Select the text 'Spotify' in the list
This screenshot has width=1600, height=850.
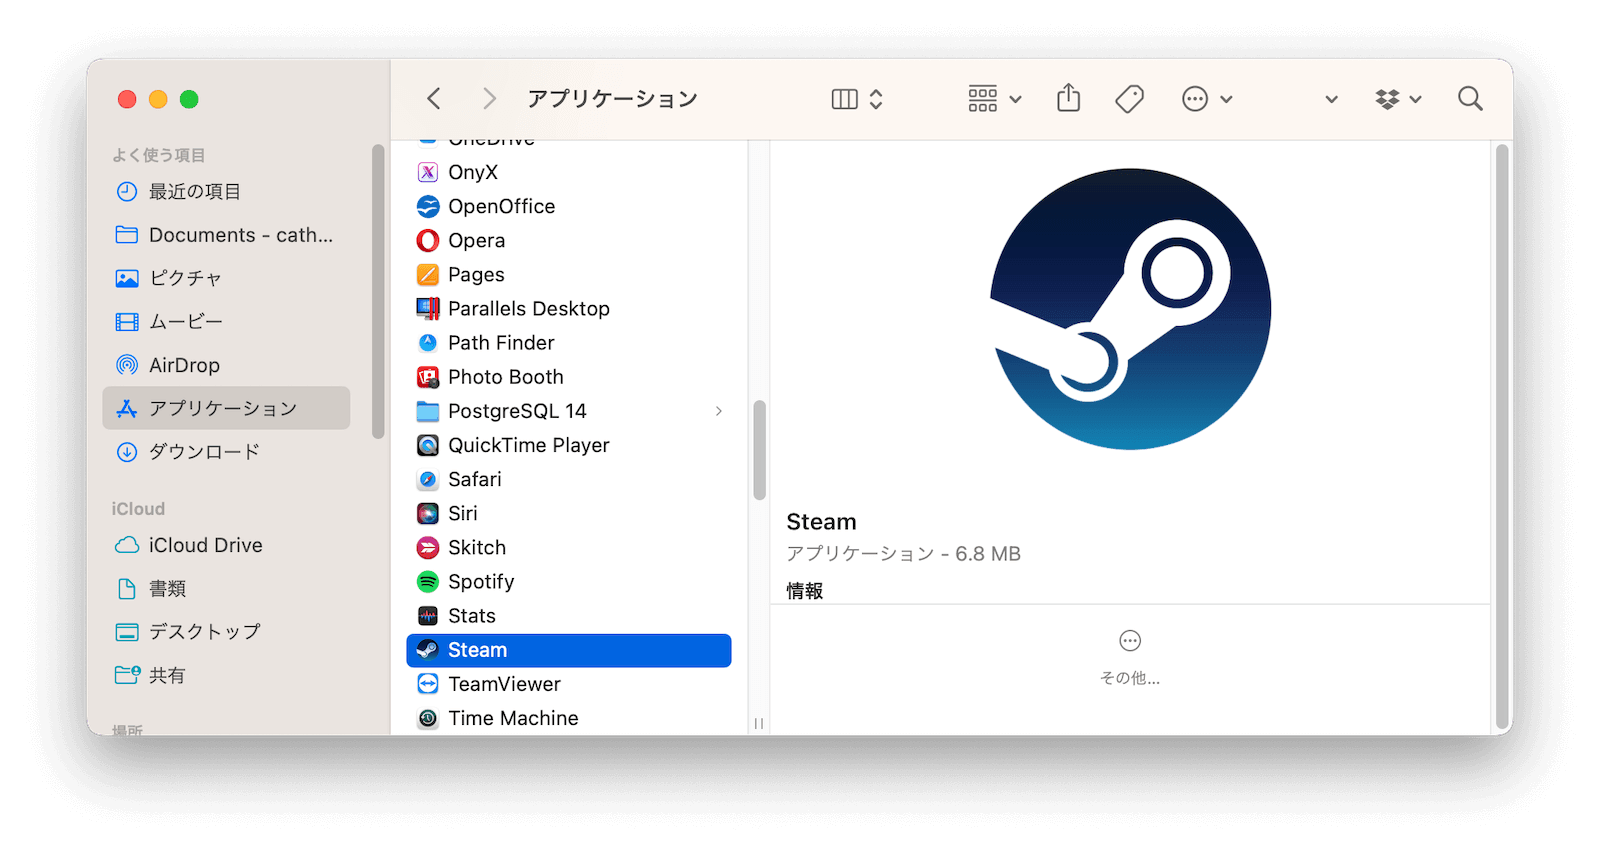tap(481, 582)
